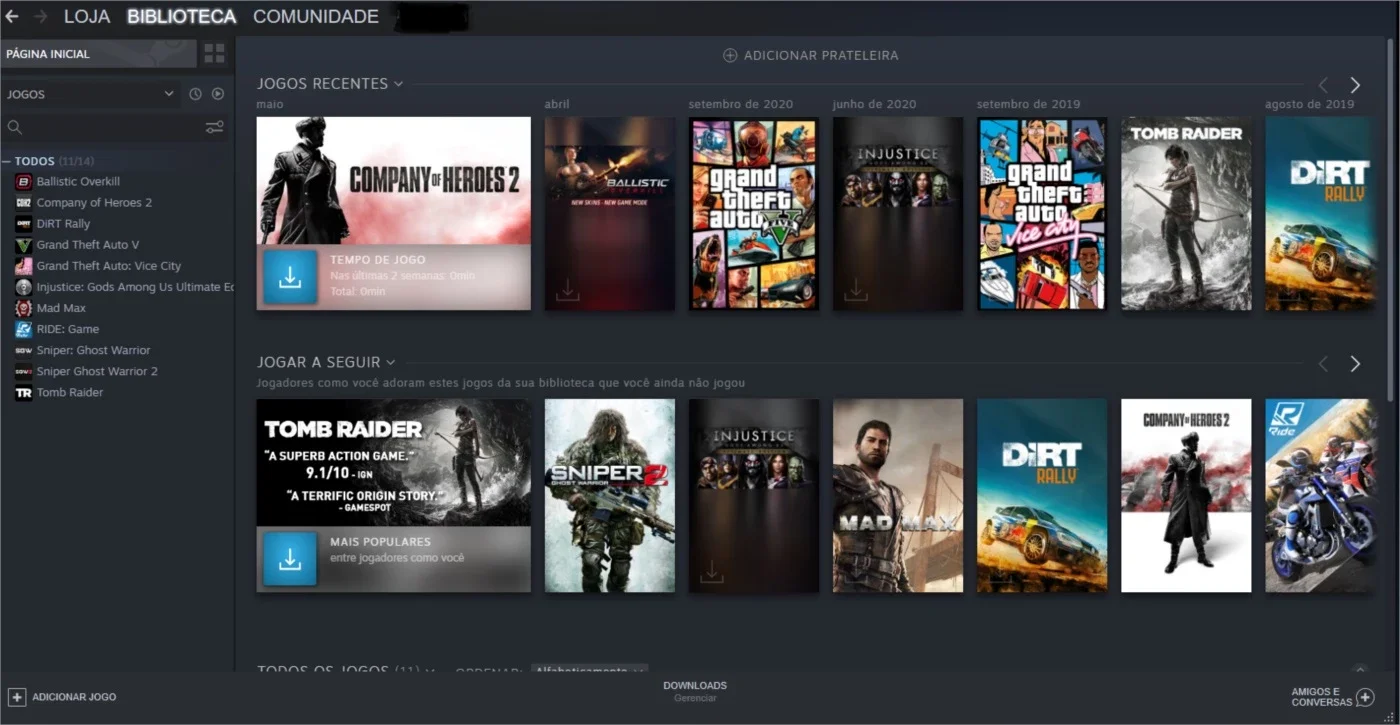The height and width of the screenshot is (725, 1400).
Task: Open GTA Vice City cover
Action: 1042,213
